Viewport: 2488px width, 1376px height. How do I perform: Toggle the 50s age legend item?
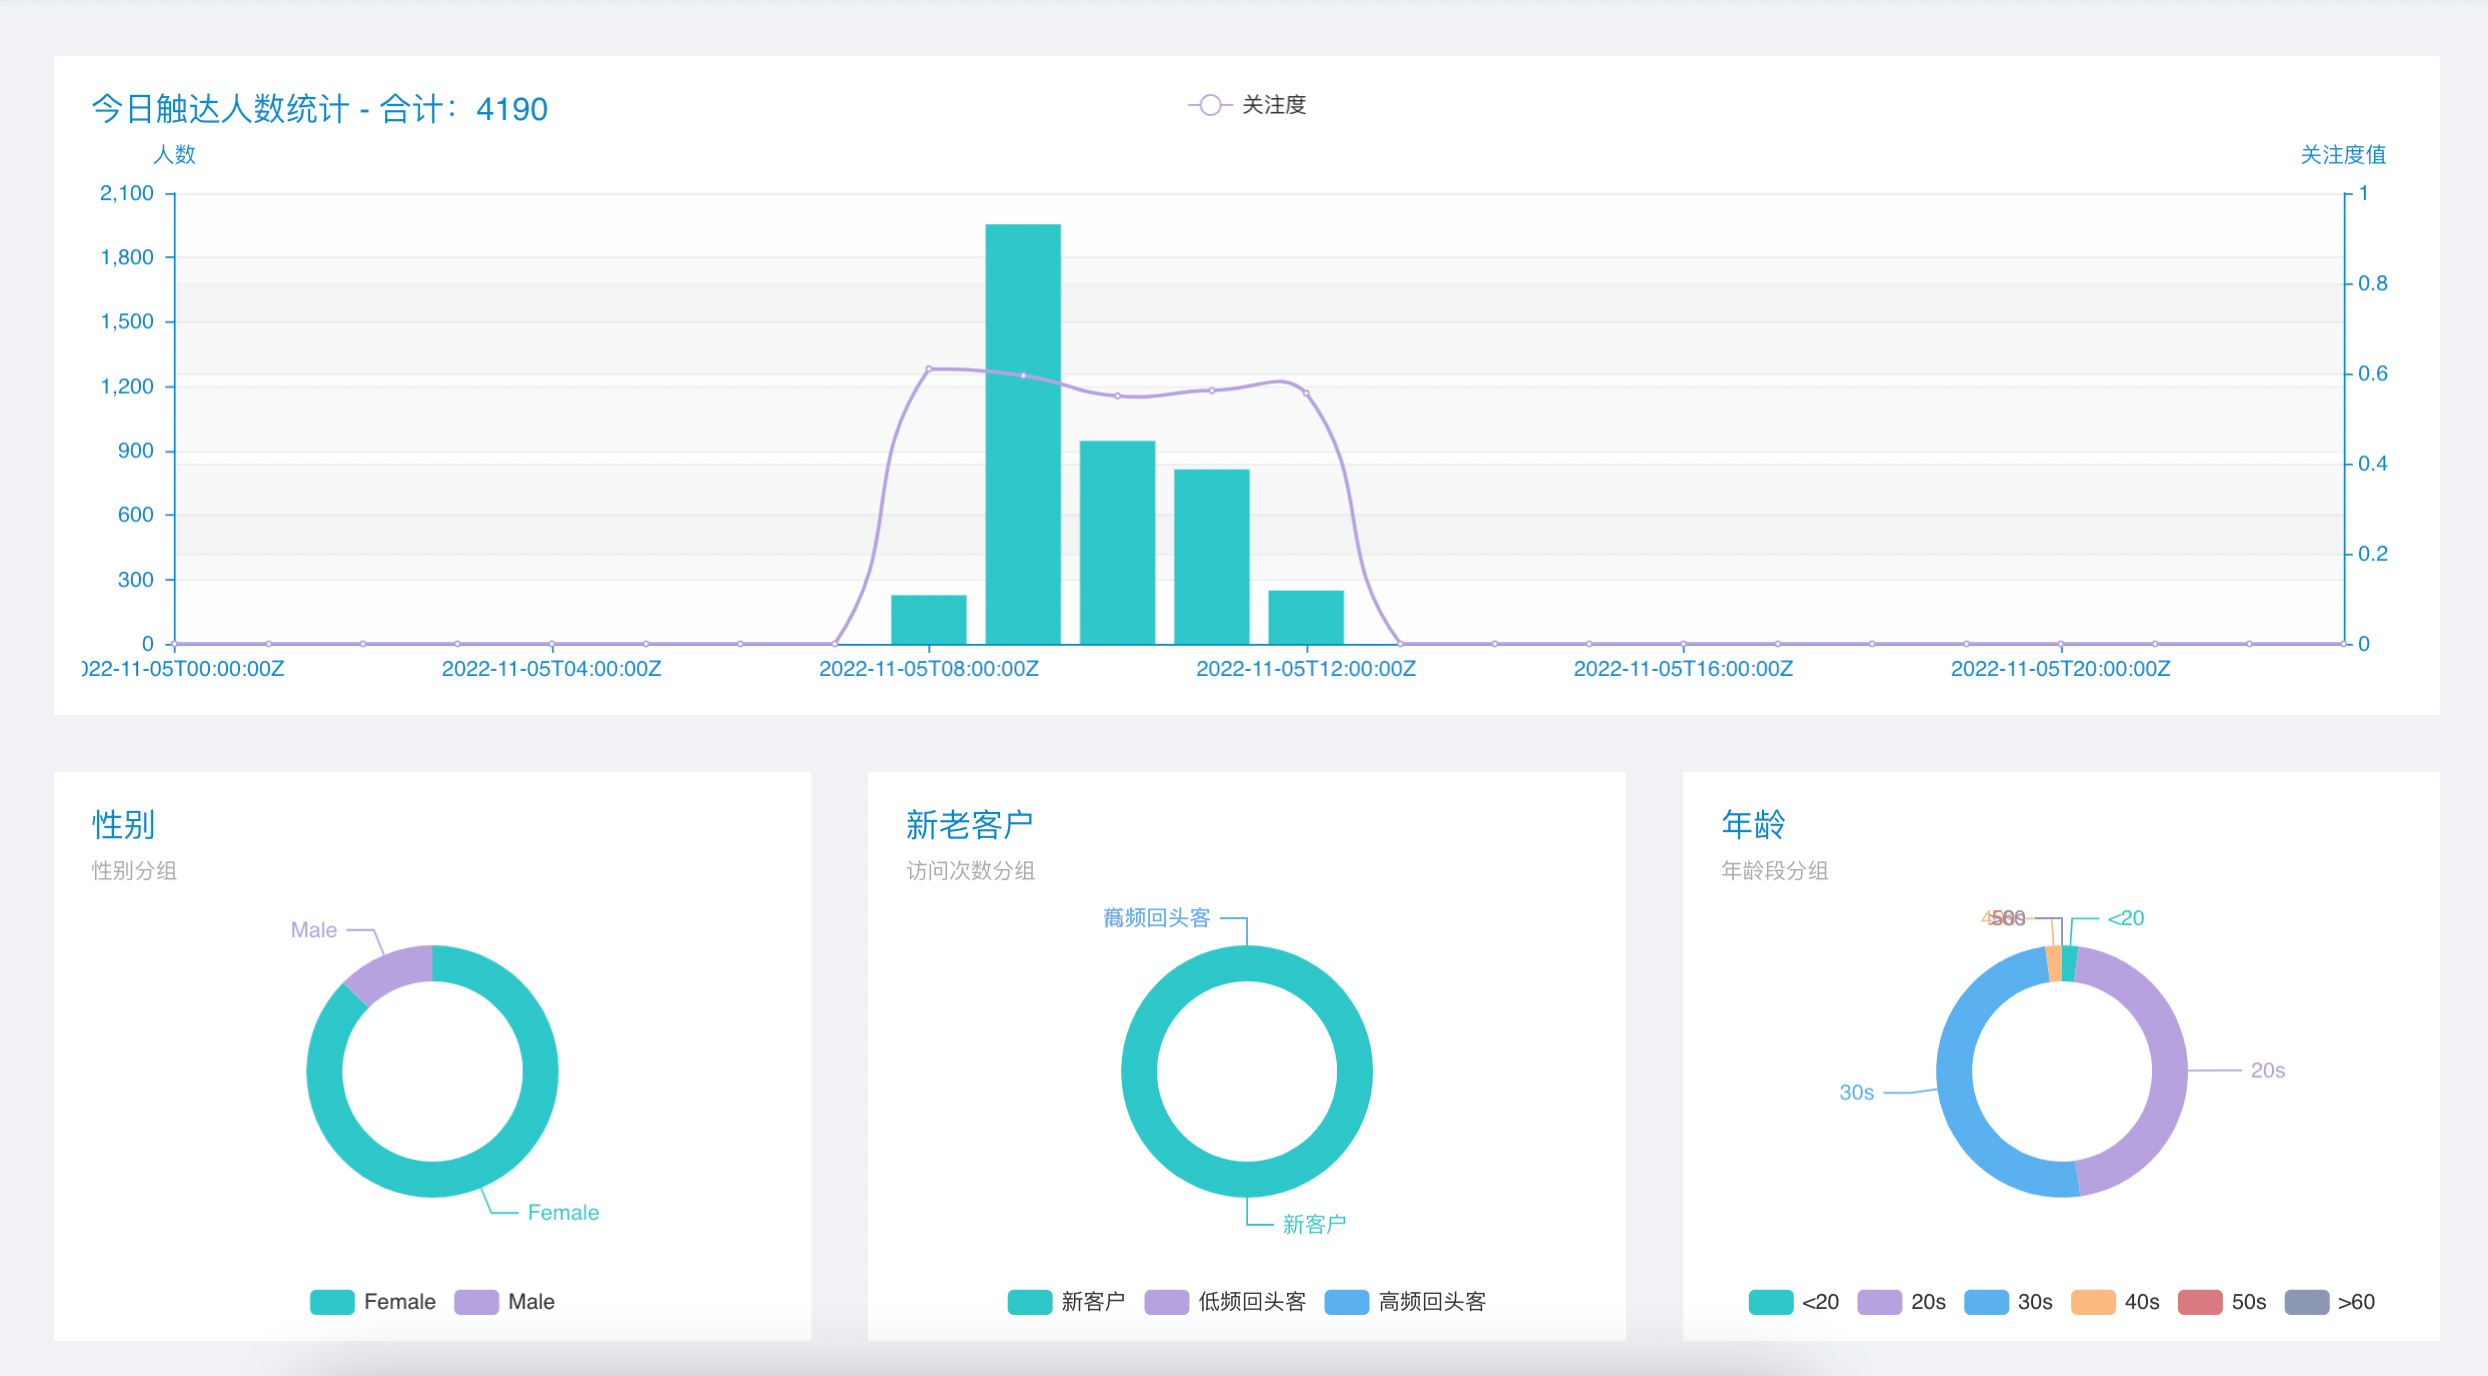[2223, 1302]
